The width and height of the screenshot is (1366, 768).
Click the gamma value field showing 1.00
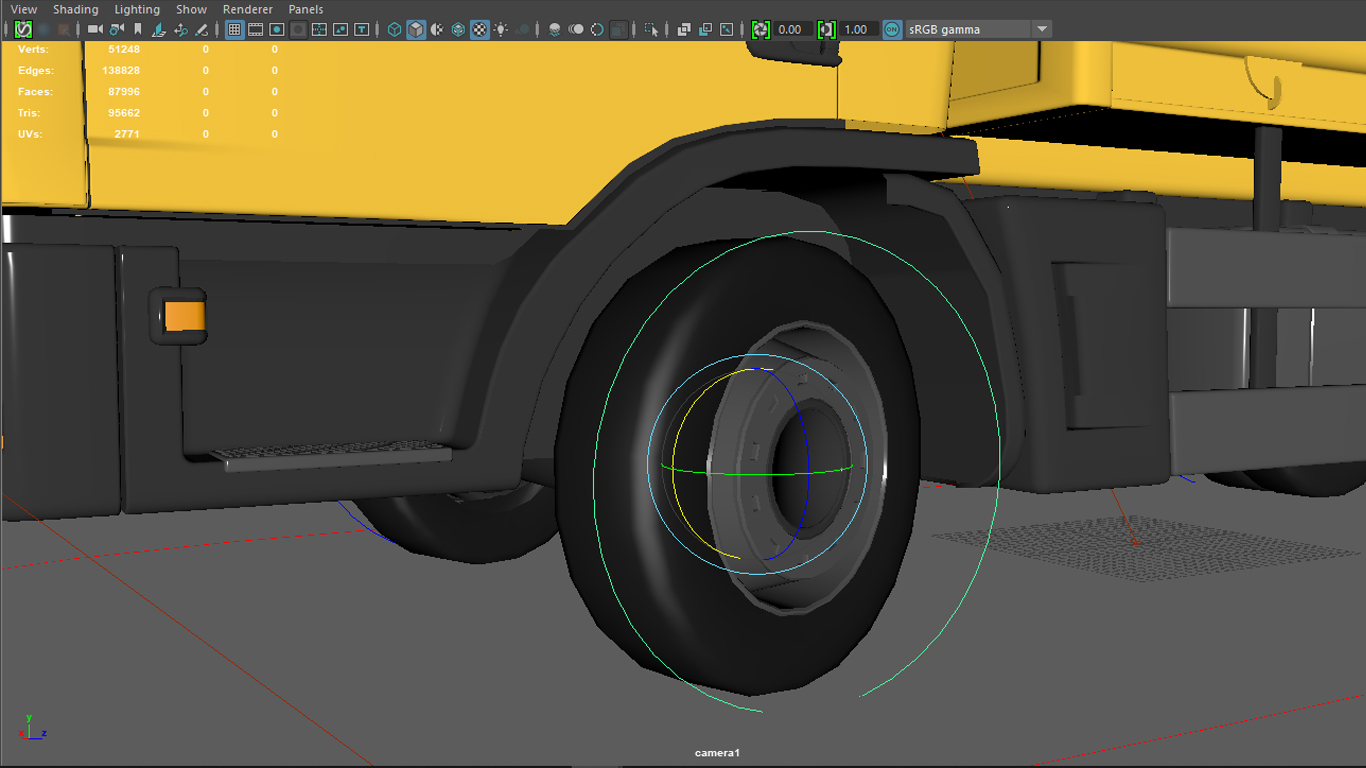[856, 30]
